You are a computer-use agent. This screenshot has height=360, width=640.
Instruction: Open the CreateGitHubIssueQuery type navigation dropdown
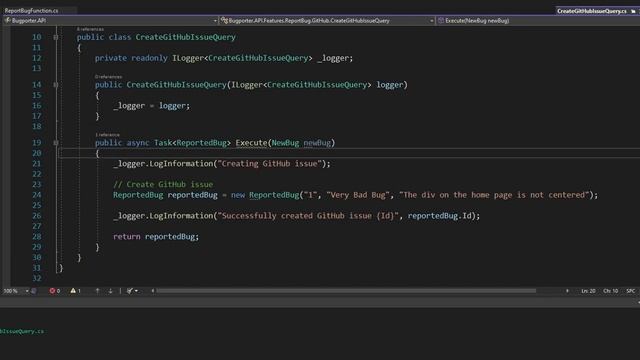click(327, 20)
